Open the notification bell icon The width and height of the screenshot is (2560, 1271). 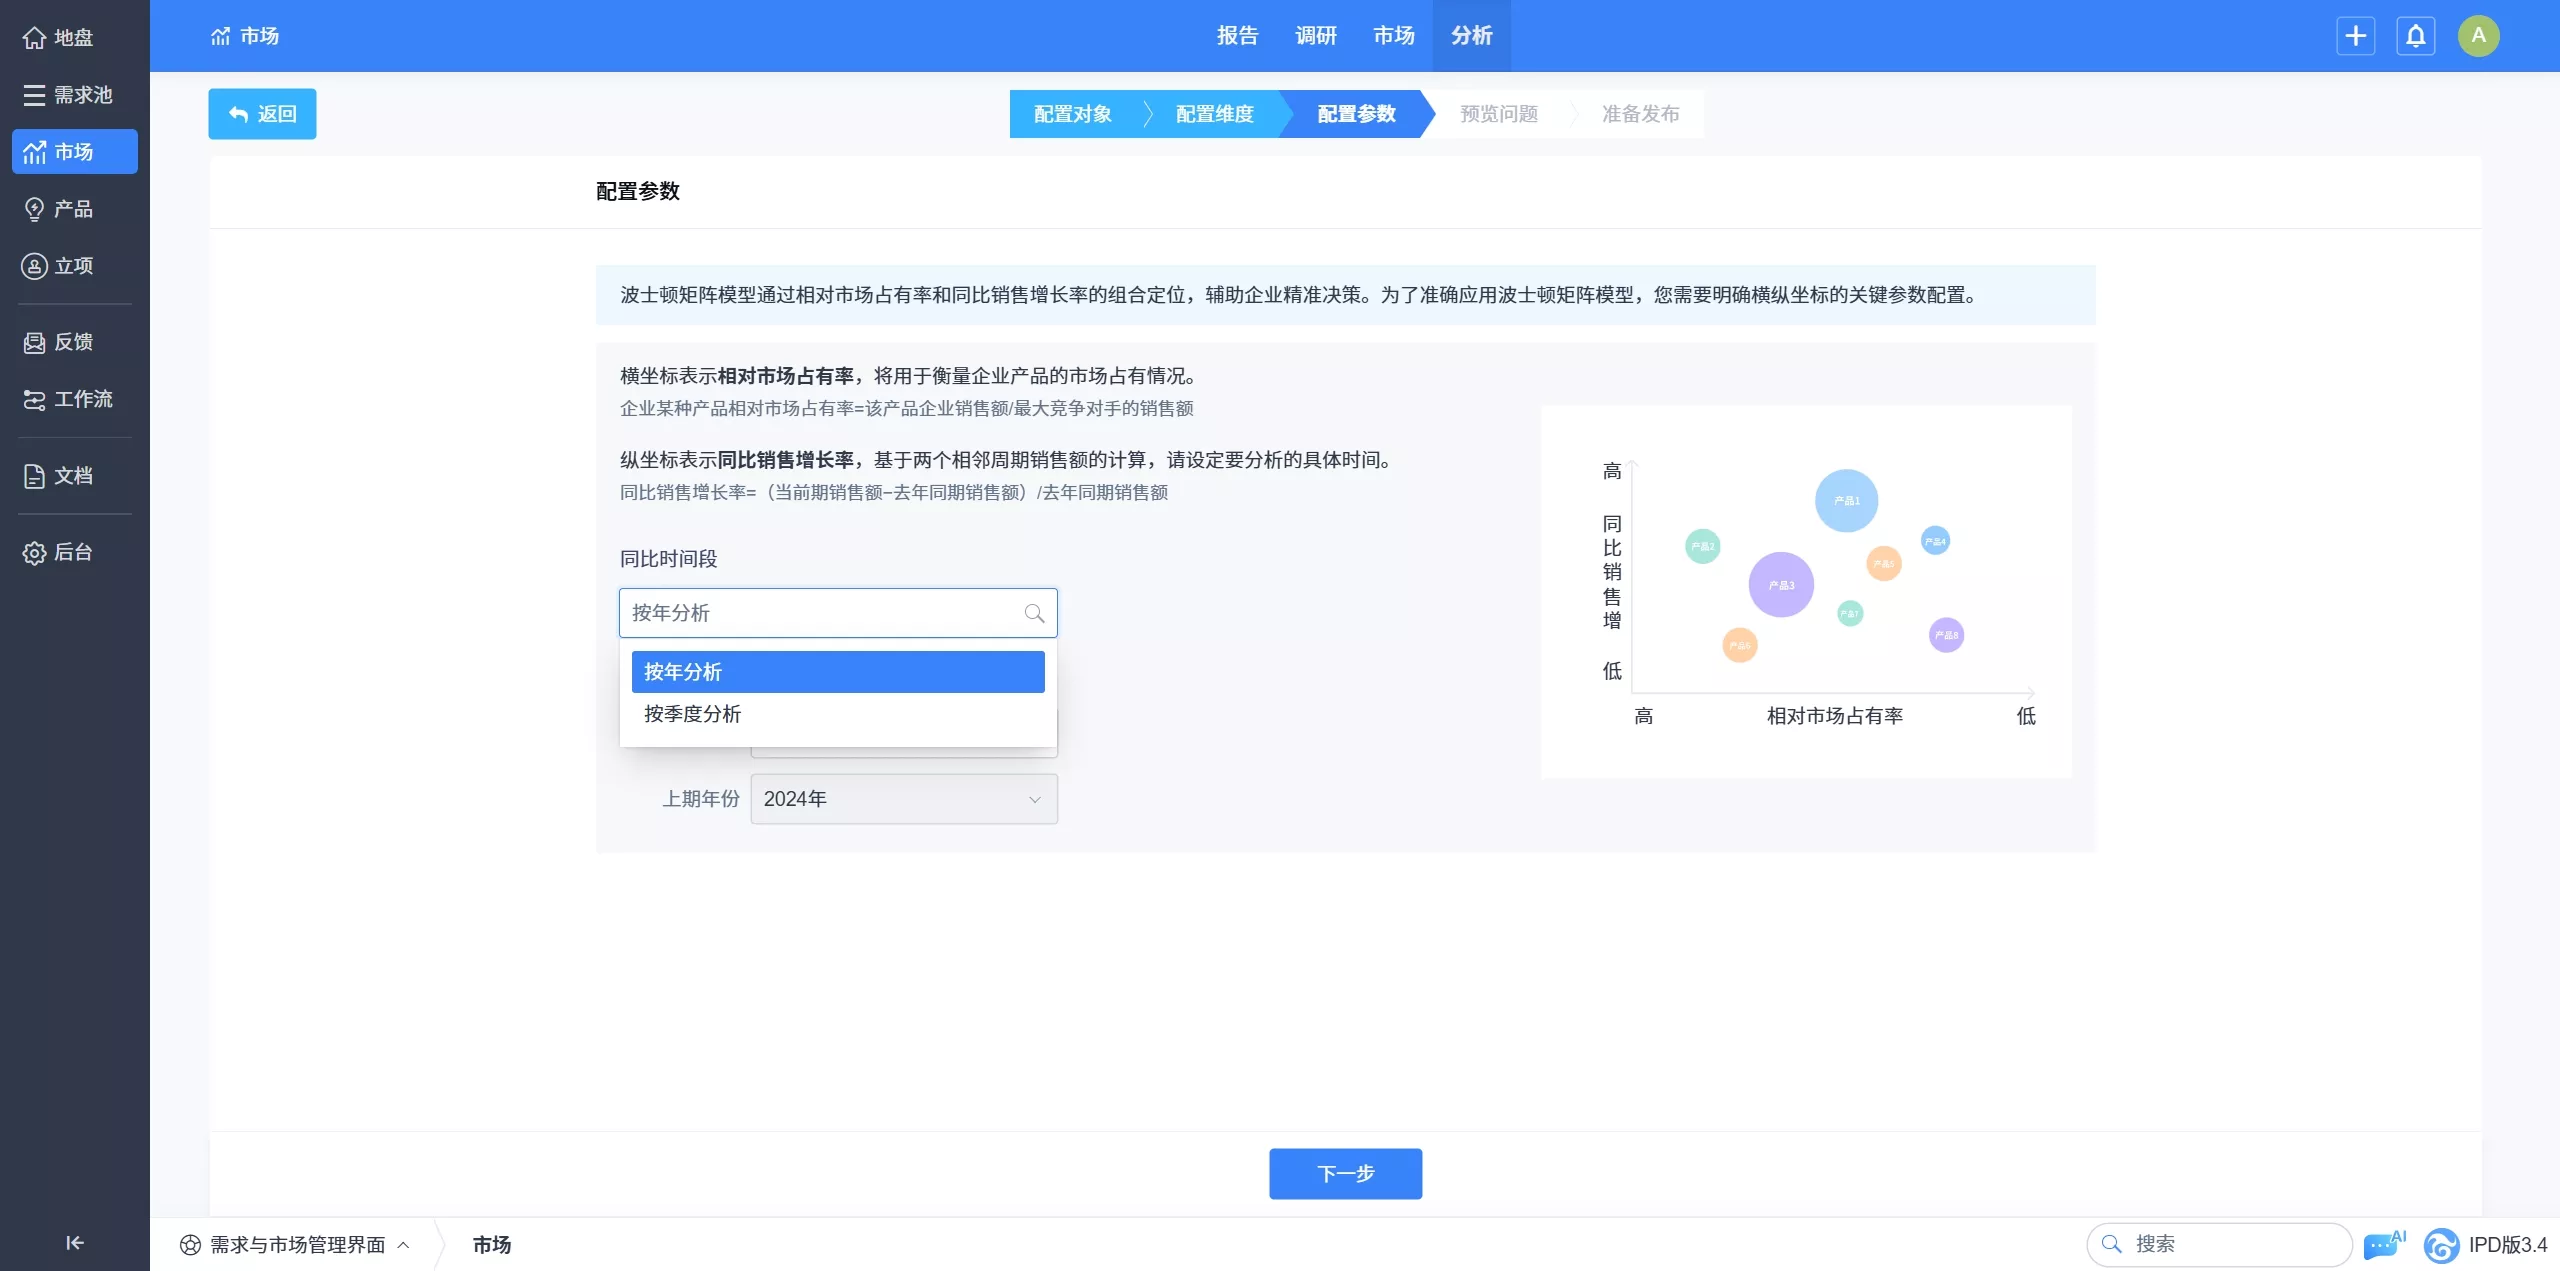[2415, 36]
